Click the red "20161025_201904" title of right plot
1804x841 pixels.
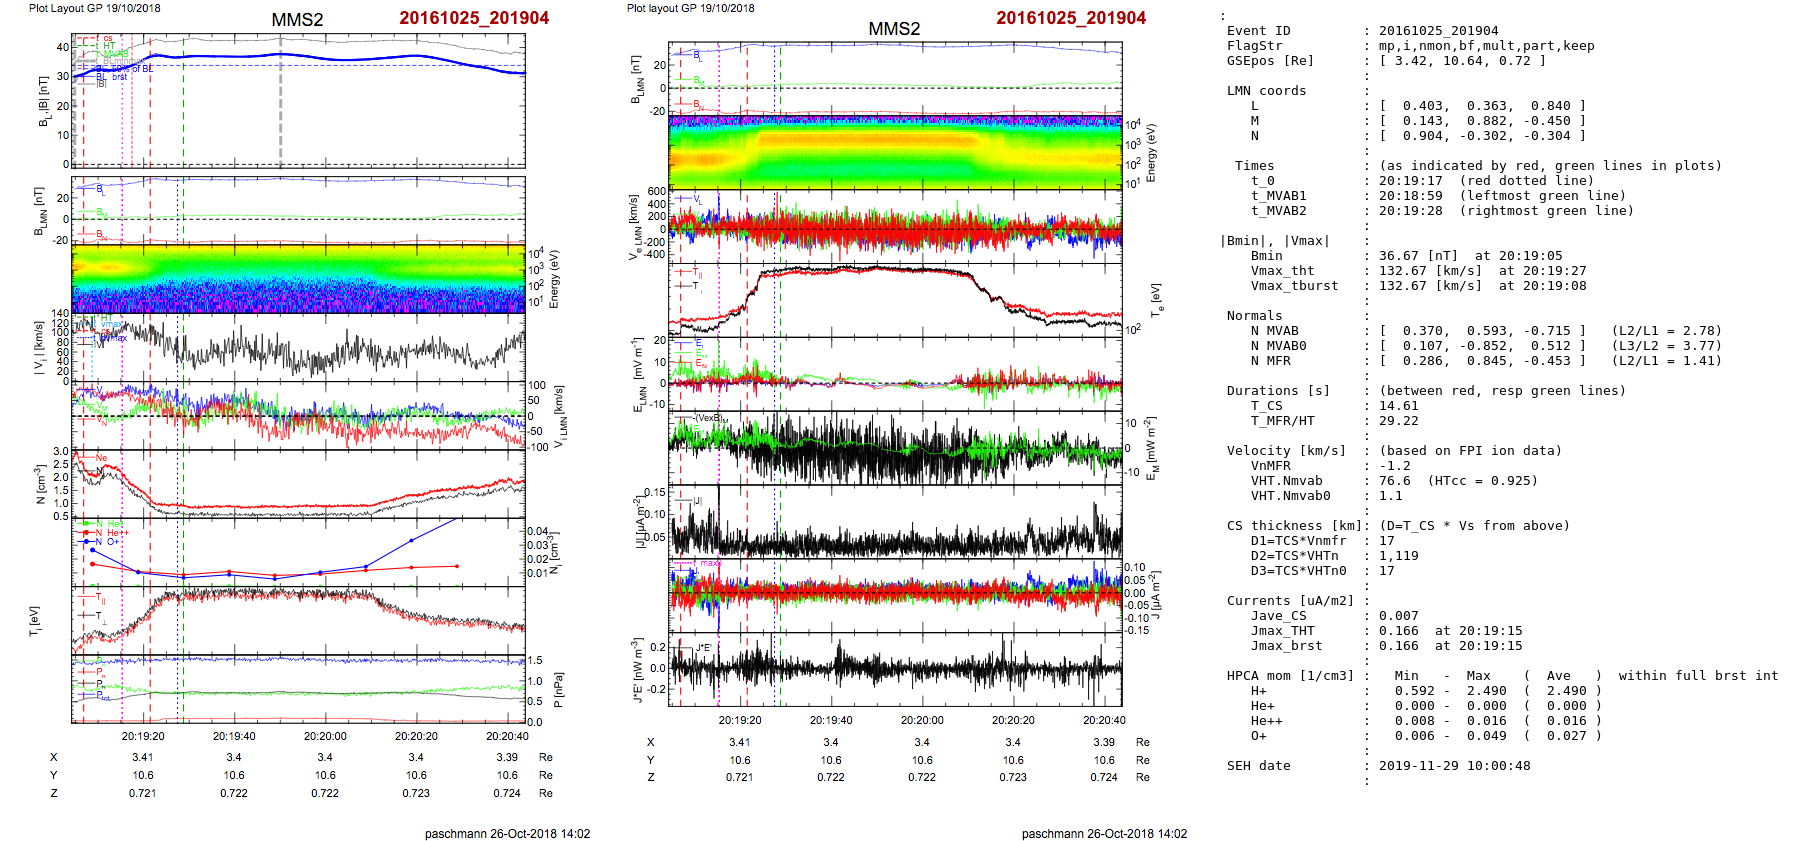pos(1071,18)
